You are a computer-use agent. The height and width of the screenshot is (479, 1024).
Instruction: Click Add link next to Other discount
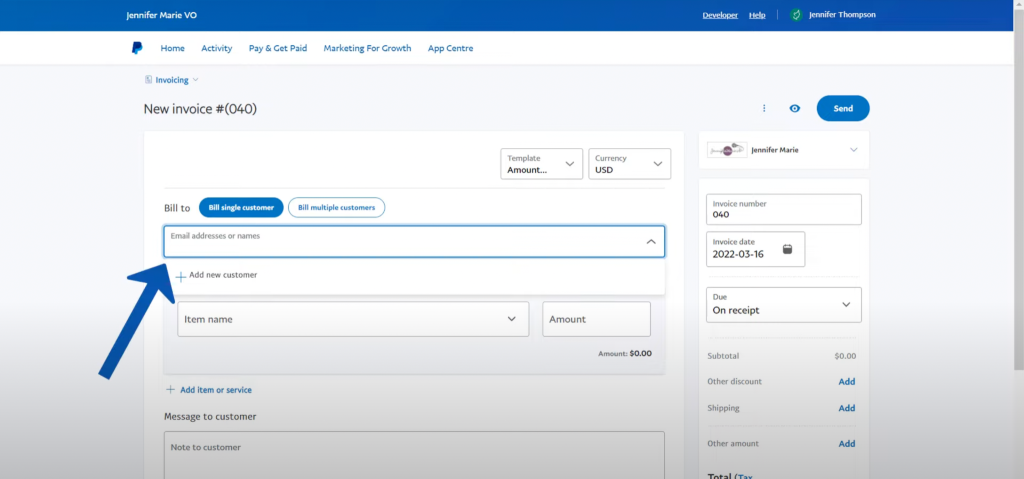click(847, 381)
